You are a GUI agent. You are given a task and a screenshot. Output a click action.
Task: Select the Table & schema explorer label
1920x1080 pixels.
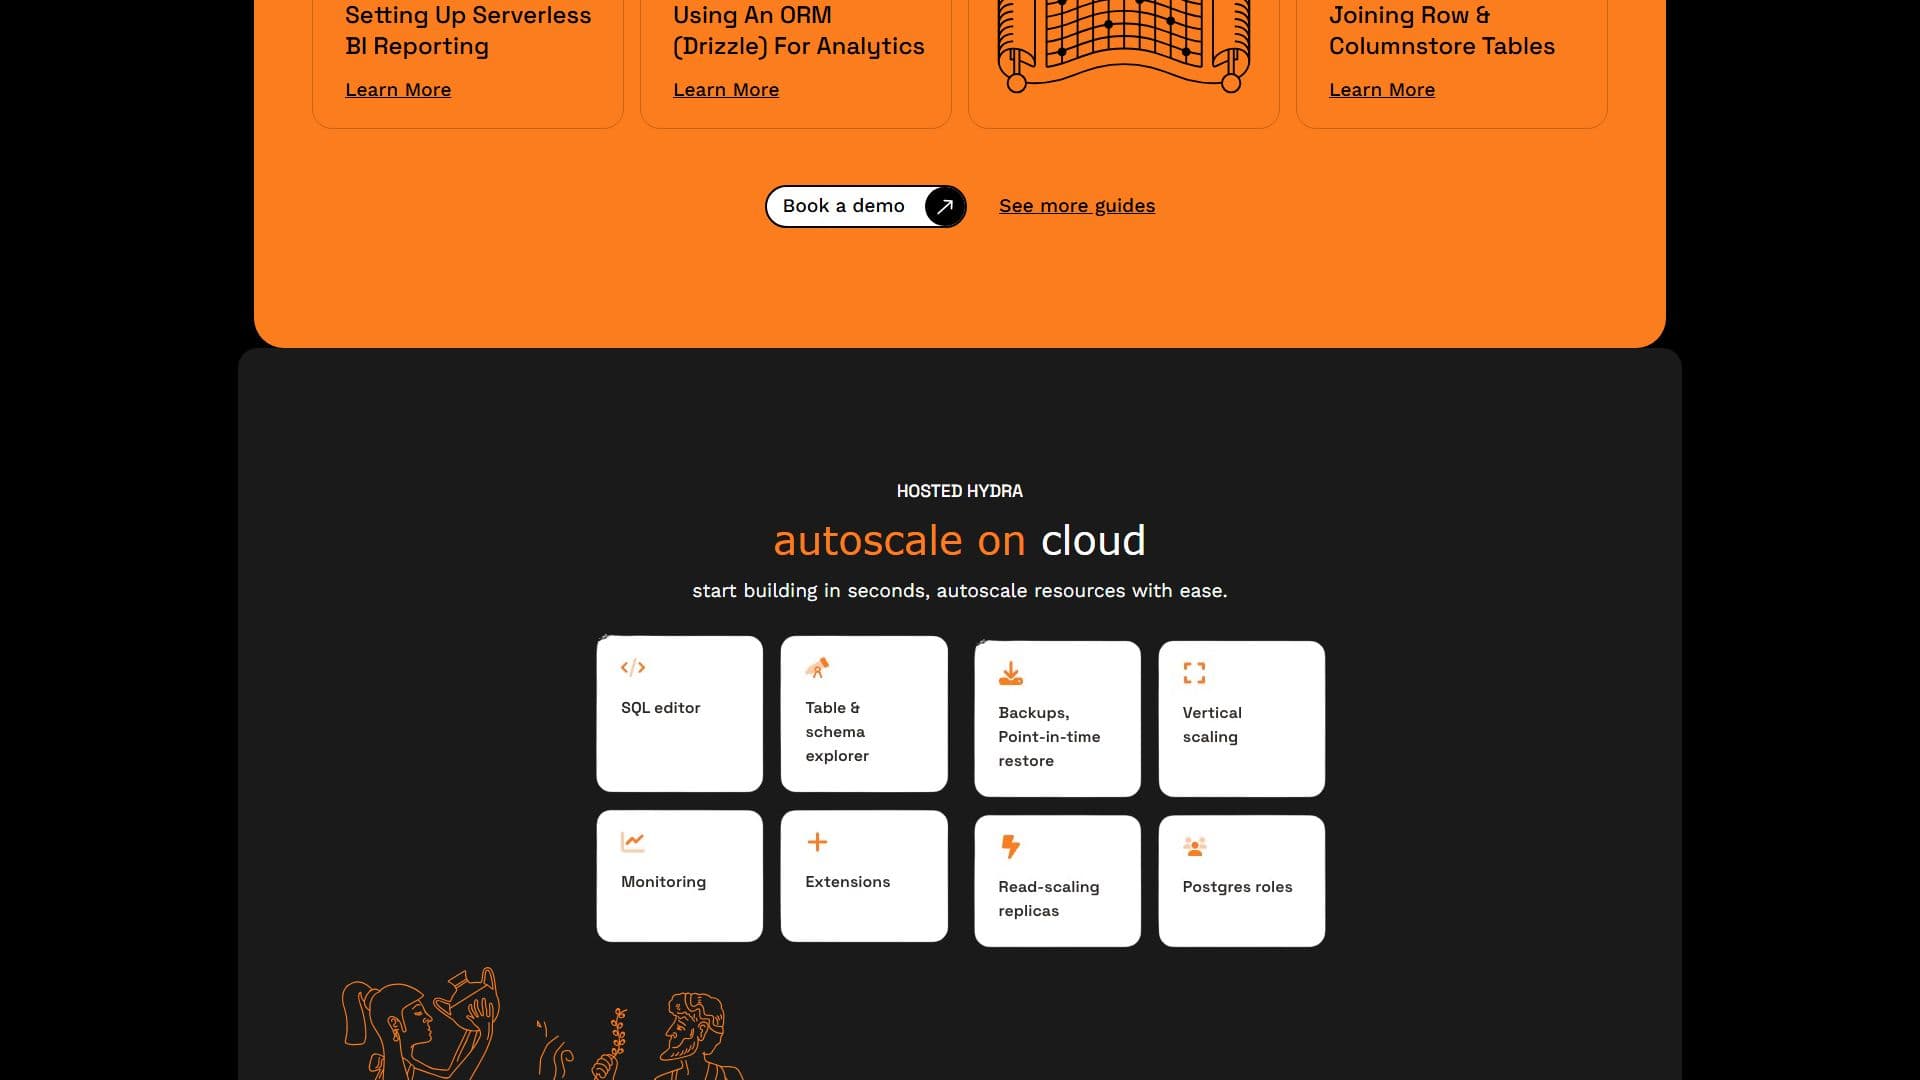(x=837, y=732)
